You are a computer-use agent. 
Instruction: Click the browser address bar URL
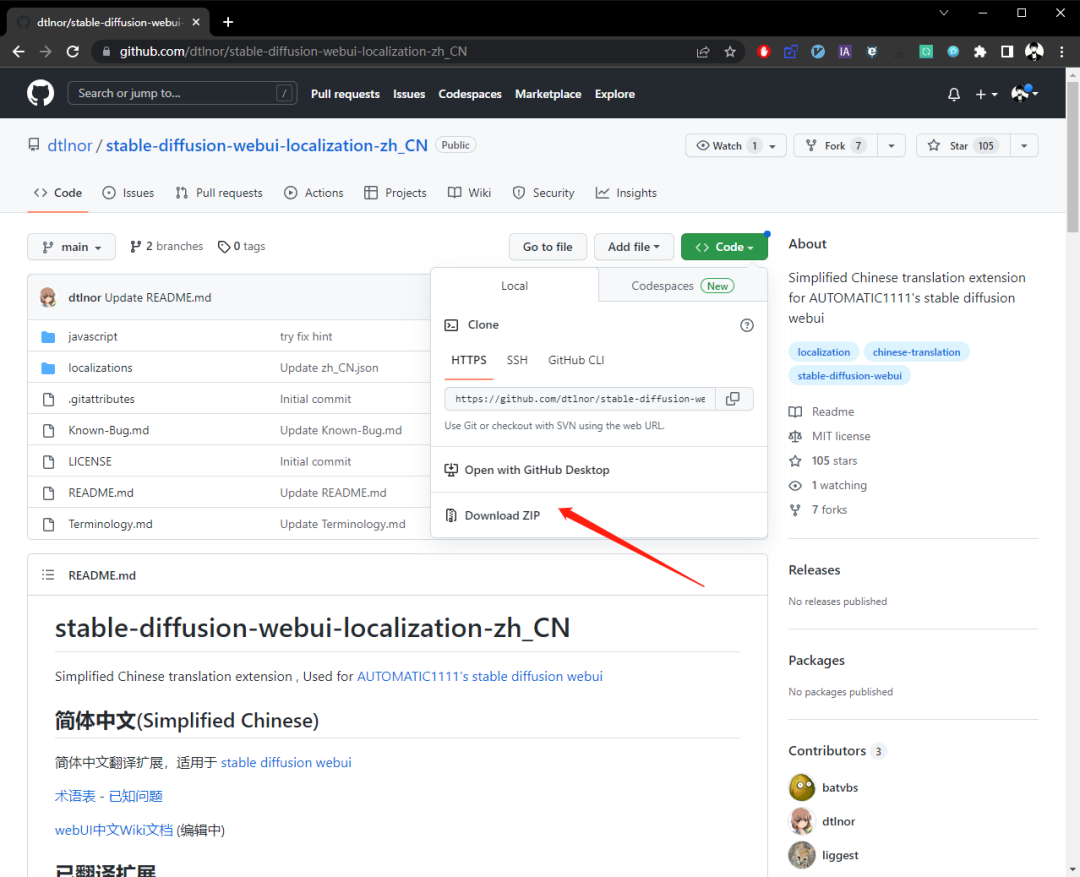pos(293,52)
